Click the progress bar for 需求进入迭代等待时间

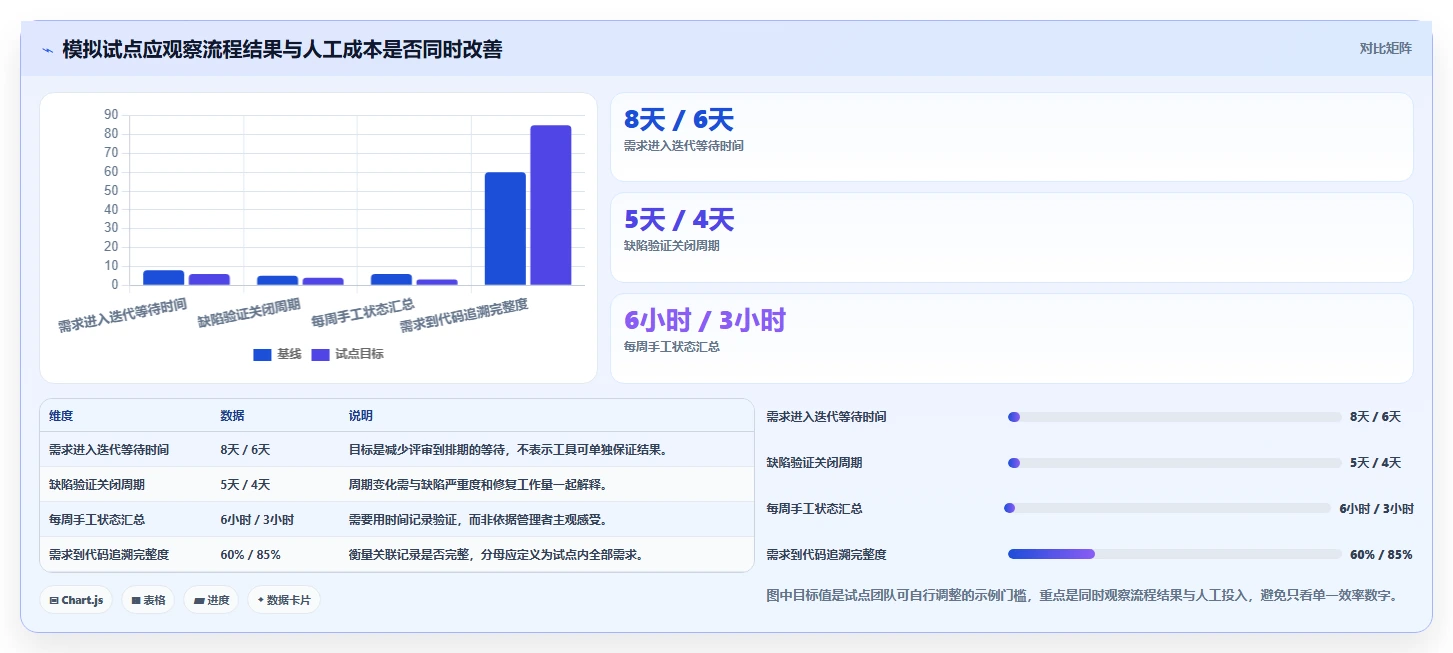tap(1174, 417)
